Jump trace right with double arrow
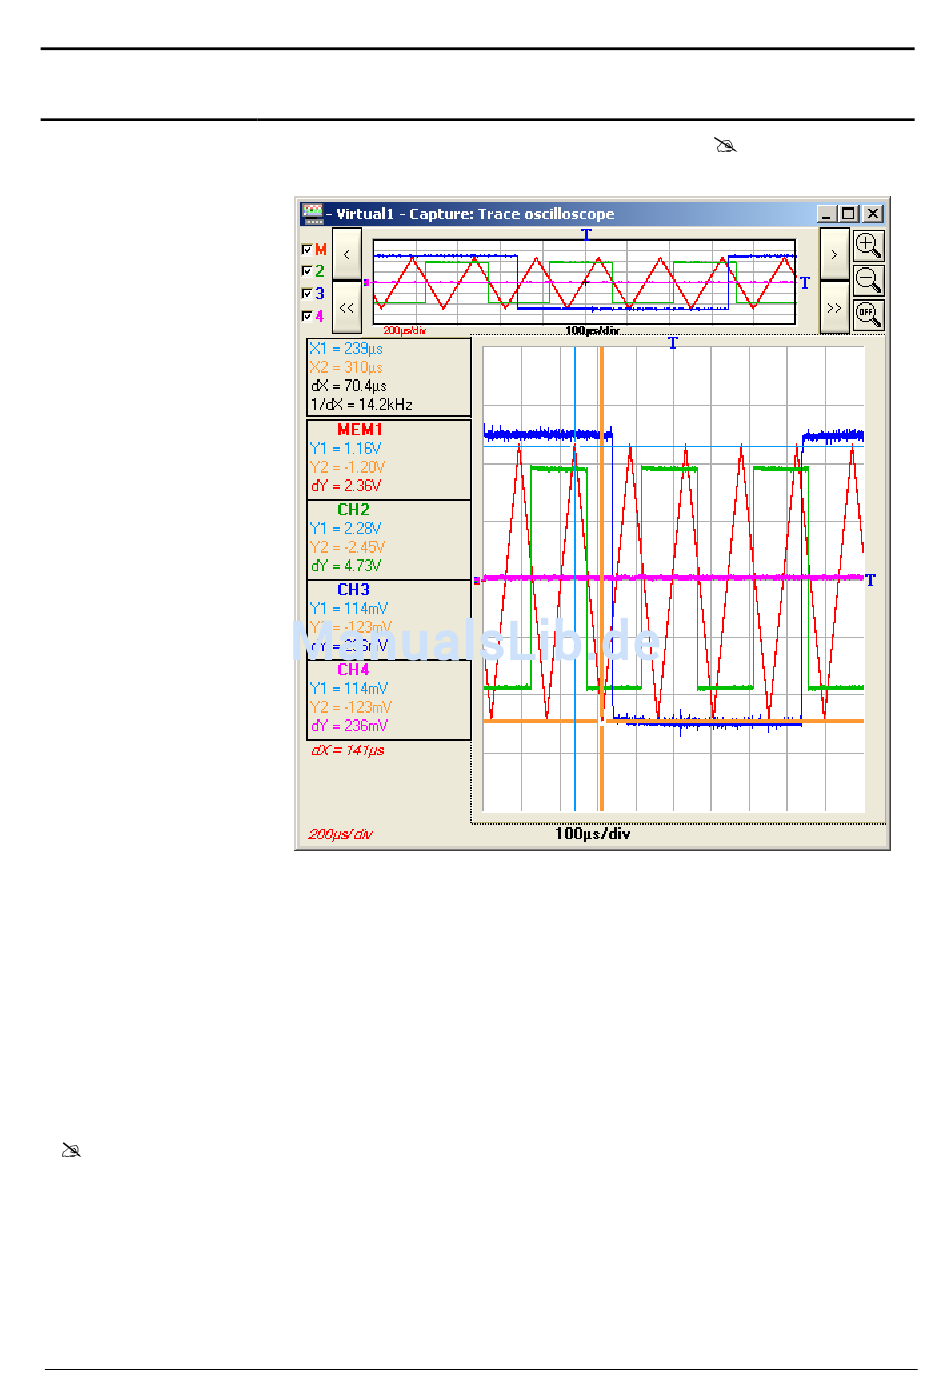 click(x=834, y=308)
